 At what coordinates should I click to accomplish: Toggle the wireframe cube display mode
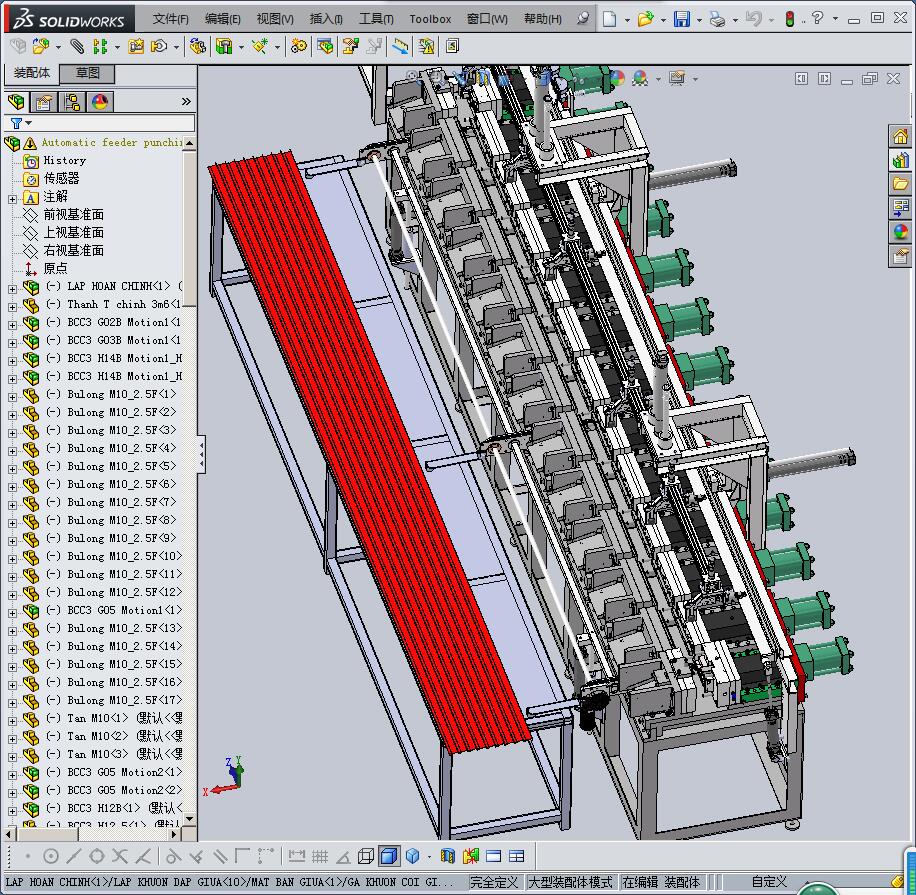coord(366,856)
